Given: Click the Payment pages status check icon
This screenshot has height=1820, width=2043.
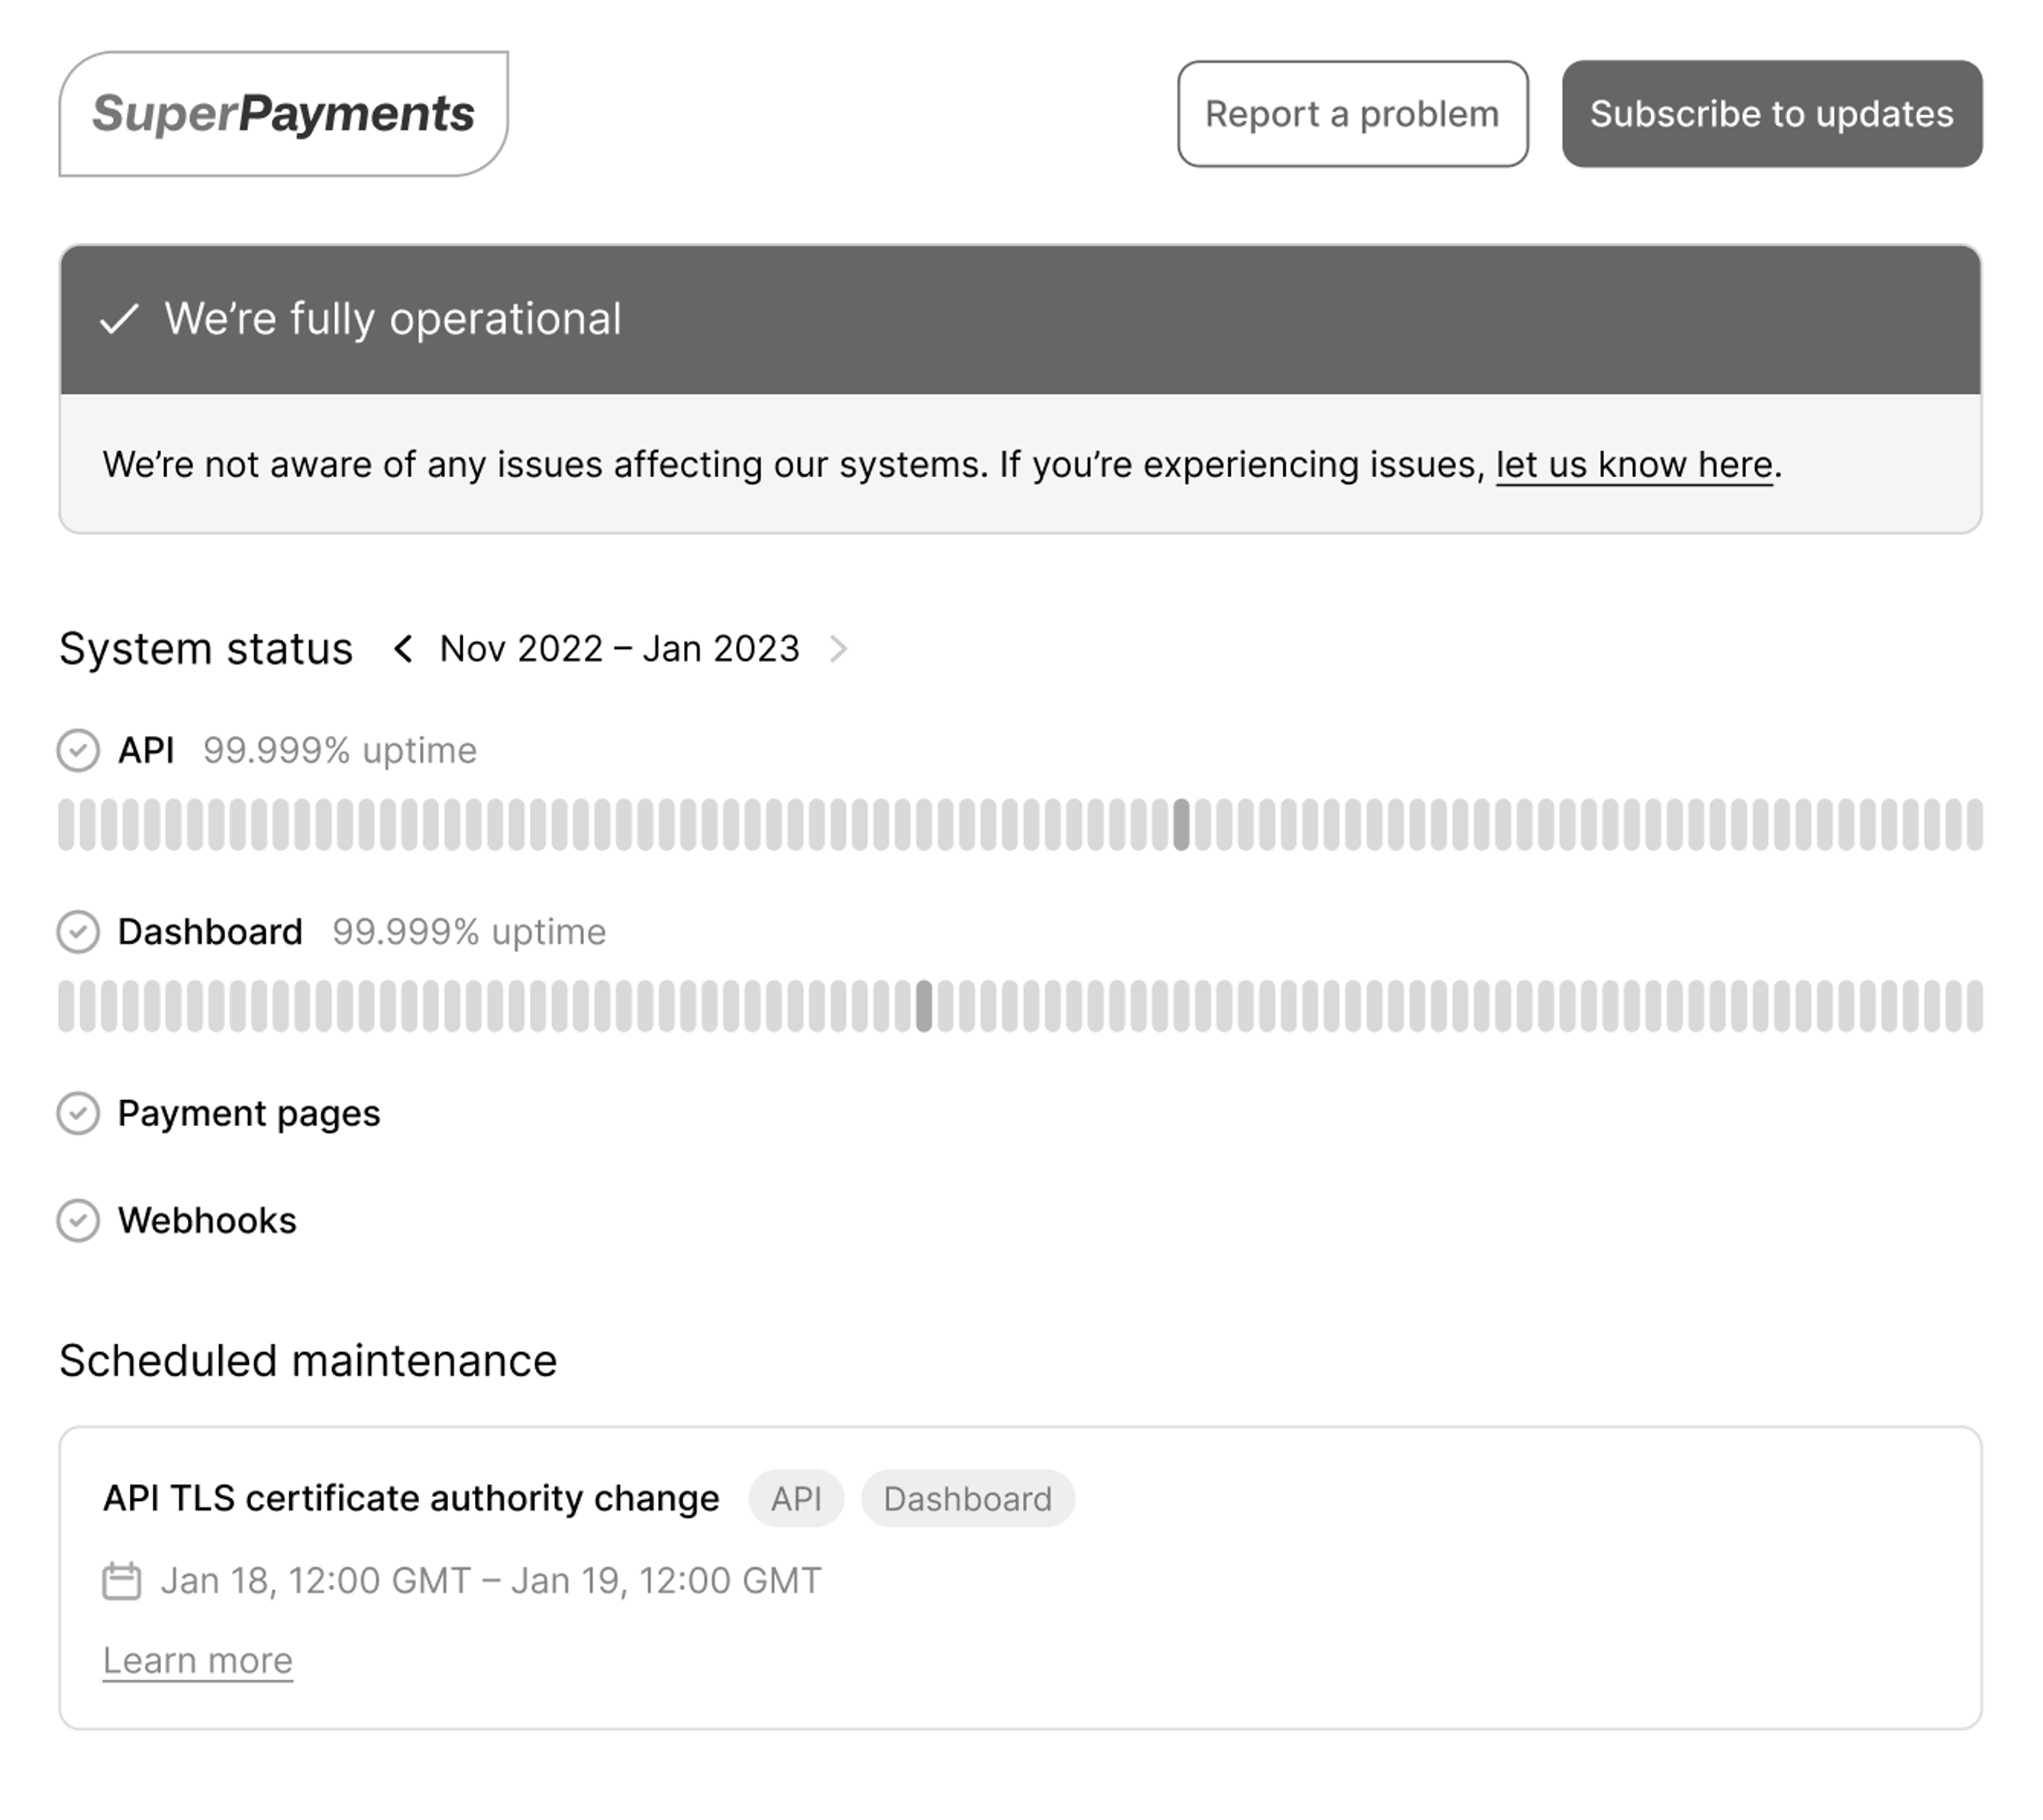Looking at the screenshot, I should [x=78, y=1113].
